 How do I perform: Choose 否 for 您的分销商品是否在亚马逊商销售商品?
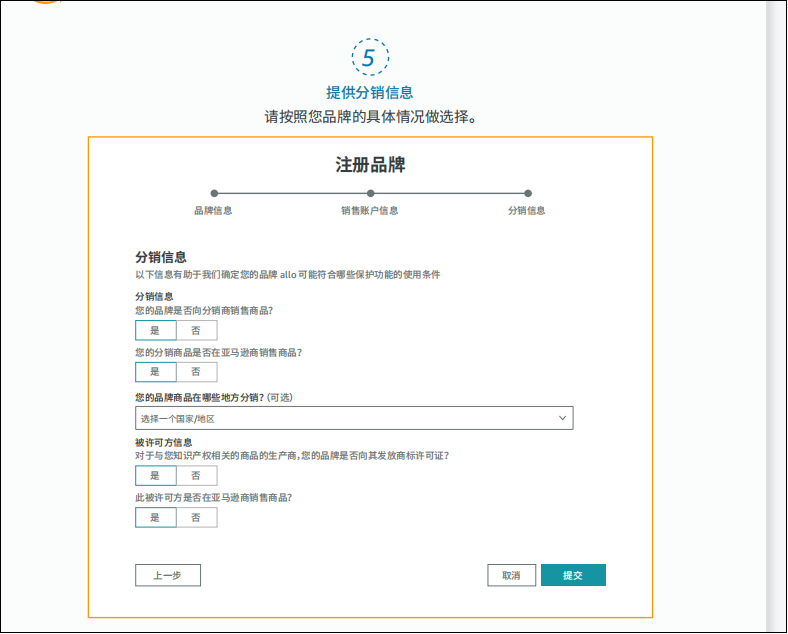(x=196, y=372)
